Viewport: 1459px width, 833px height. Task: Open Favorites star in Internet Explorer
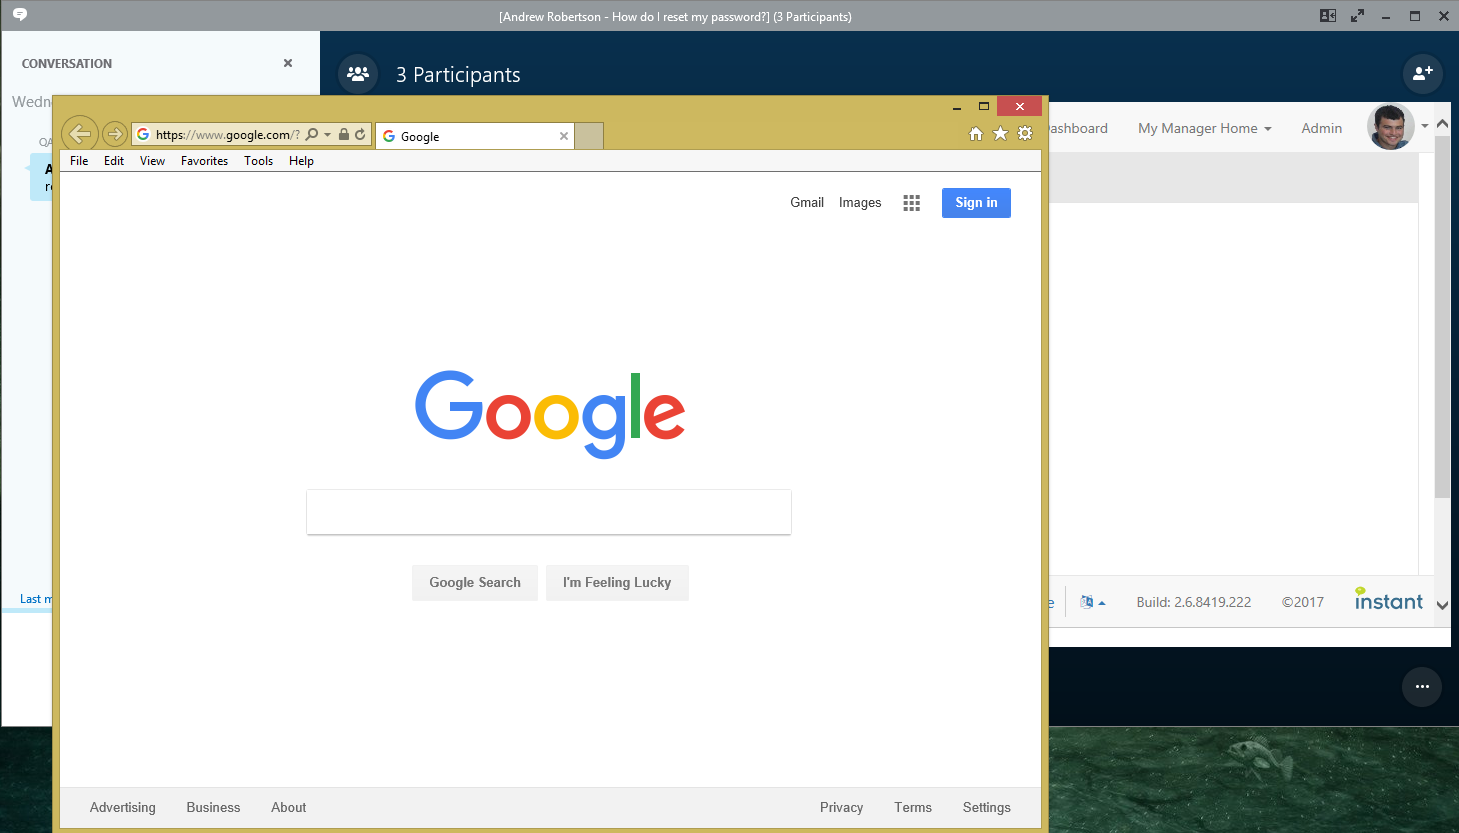tap(1000, 134)
